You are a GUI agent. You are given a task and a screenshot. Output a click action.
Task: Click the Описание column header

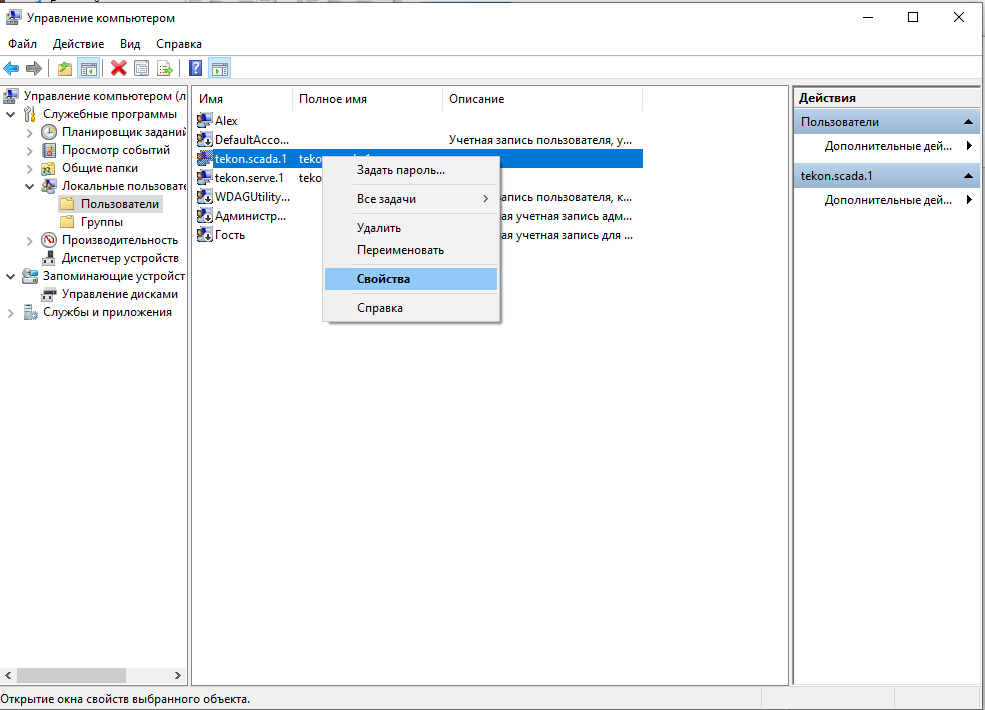477,99
